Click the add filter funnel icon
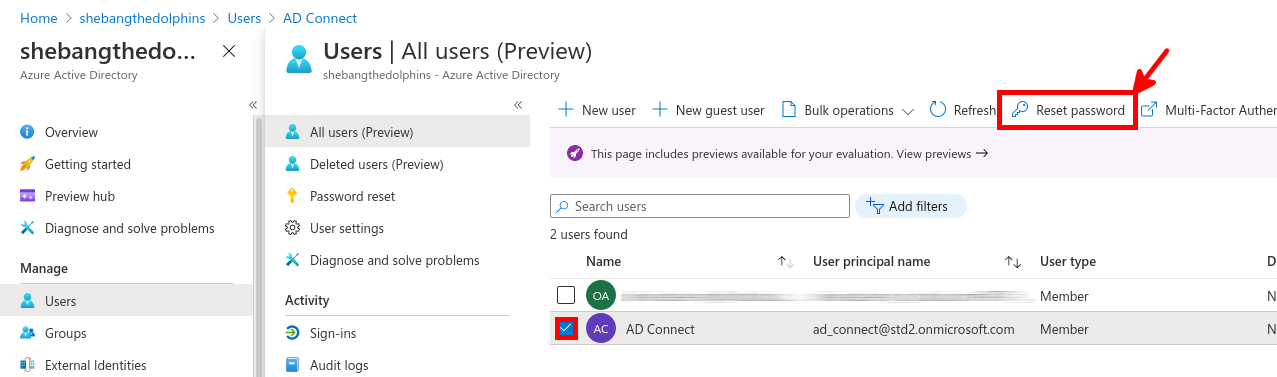Image resolution: width=1277 pixels, height=377 pixels. click(874, 206)
